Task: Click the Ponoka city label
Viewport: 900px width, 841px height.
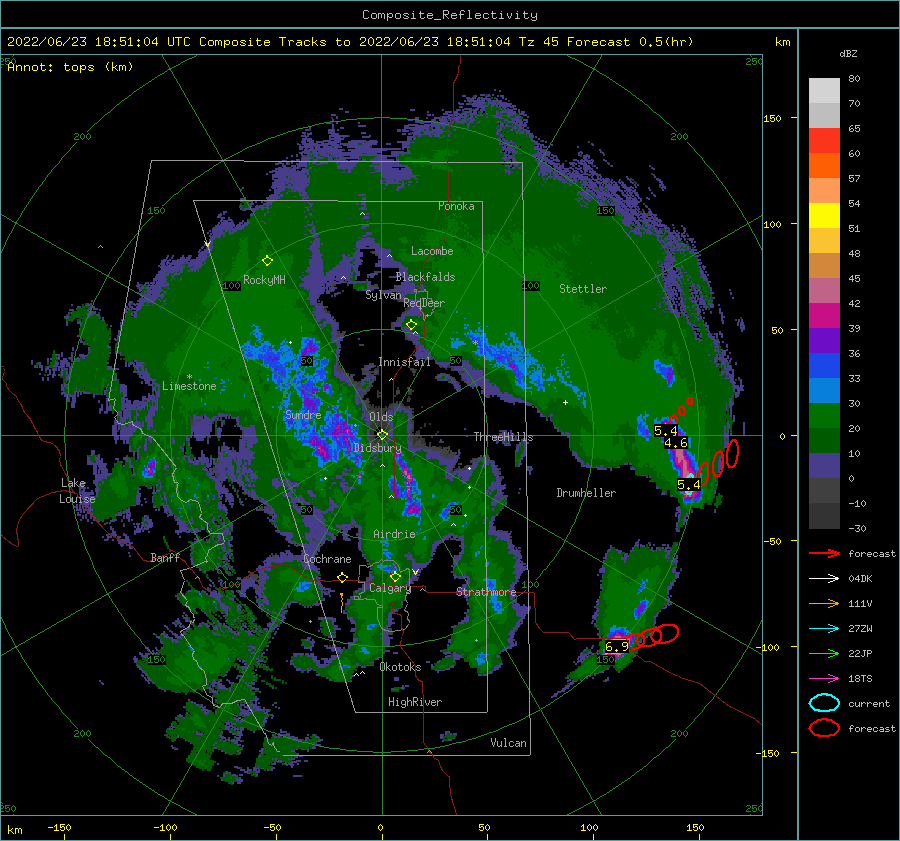Action: coord(456,206)
